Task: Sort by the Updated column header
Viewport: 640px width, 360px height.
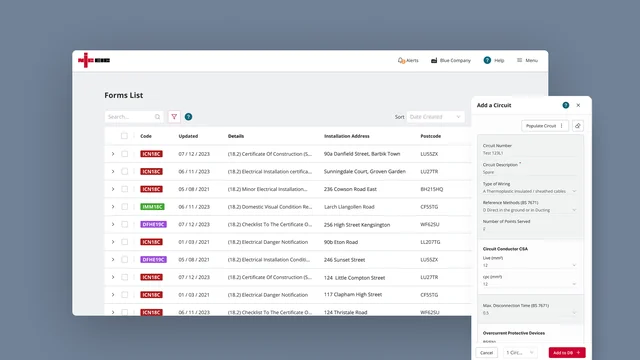Action: [x=188, y=136]
